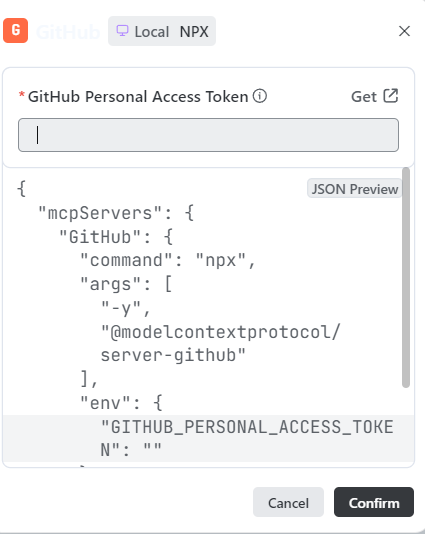Click the GitHub Personal Access Token label
The width and height of the screenshot is (425, 534).
coord(138,97)
